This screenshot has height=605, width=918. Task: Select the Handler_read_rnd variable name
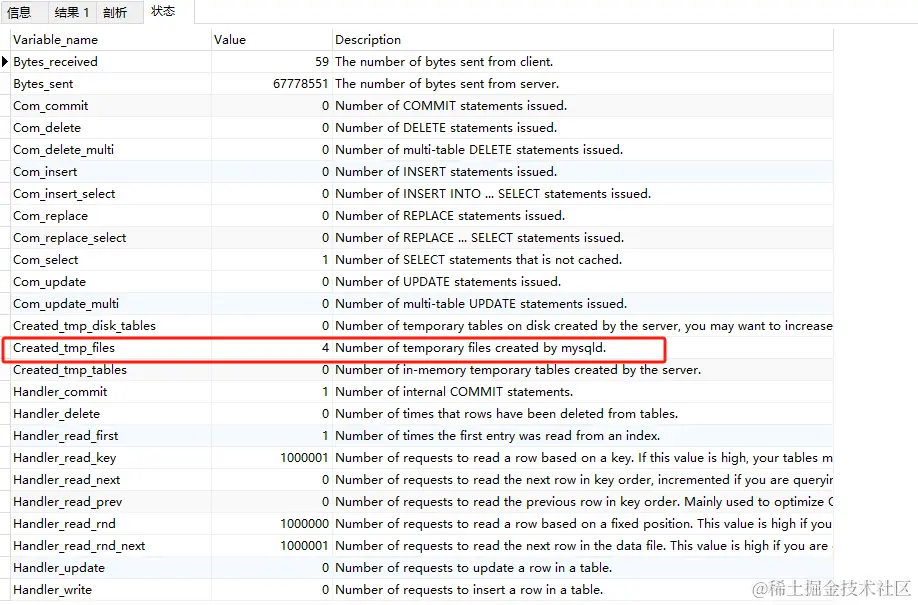click(64, 524)
